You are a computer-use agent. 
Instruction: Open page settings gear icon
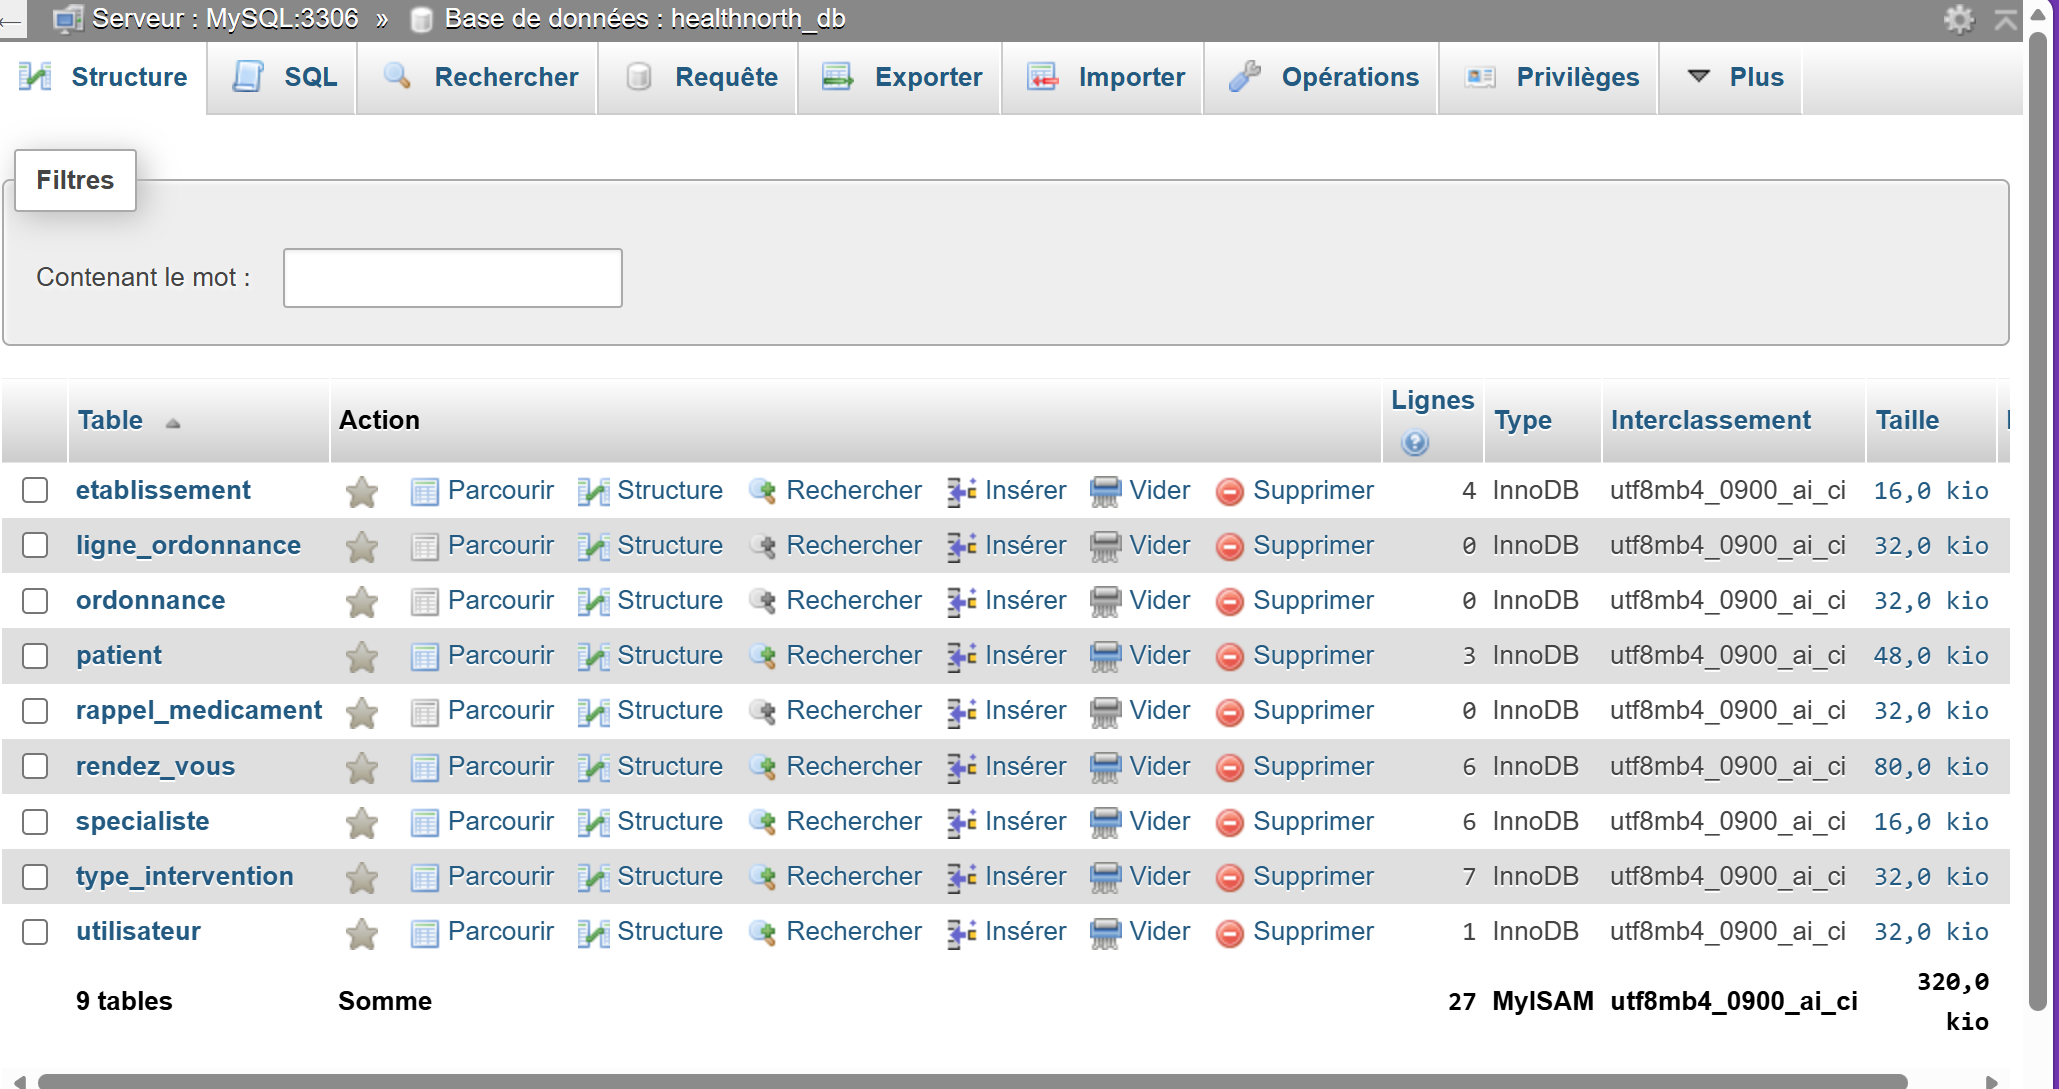tap(1958, 19)
